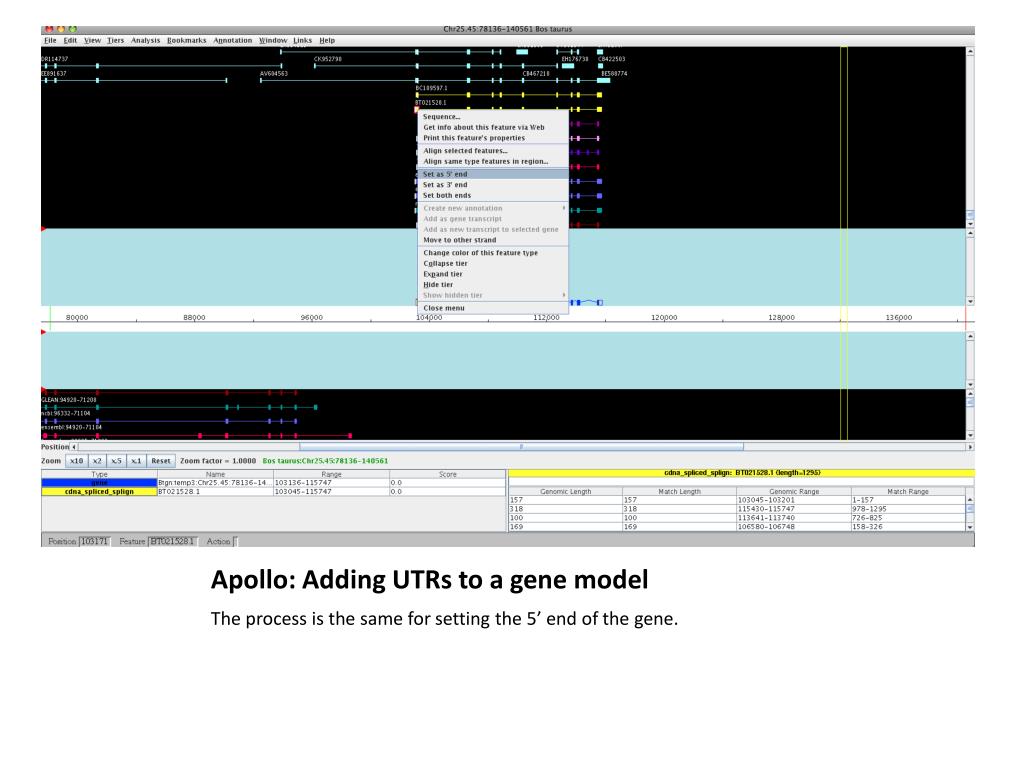Open the Window menu
The image size is (1024, 768).
[273, 40]
